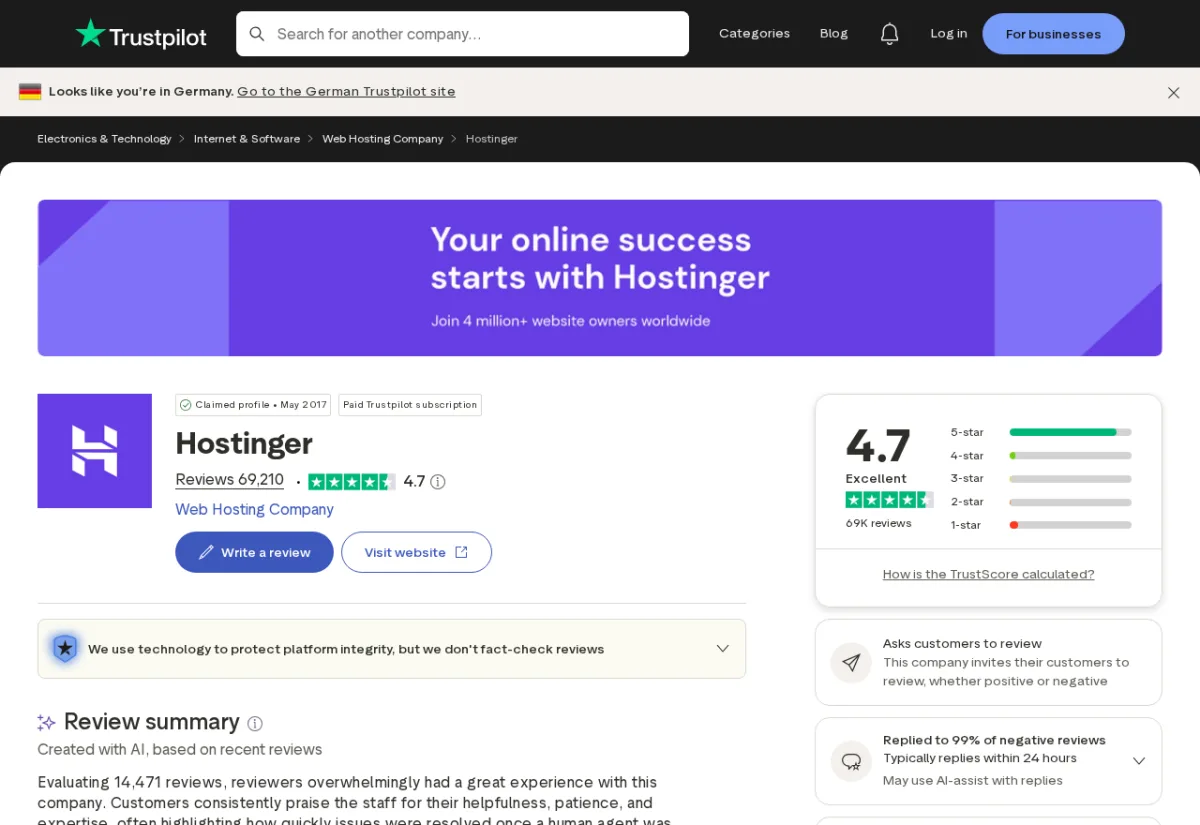This screenshot has height=825, width=1200.
Task: Click the Claimed profile May 2017 label
Action: (x=253, y=405)
